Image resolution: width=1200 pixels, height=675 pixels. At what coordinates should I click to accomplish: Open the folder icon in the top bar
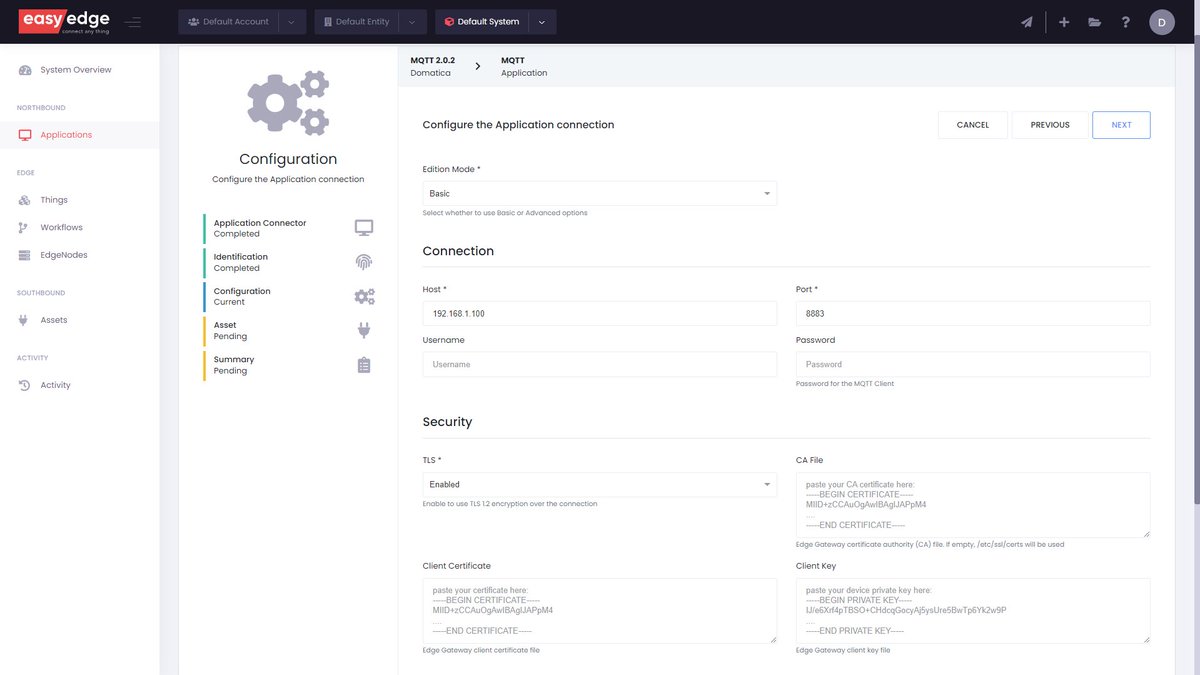point(1094,21)
